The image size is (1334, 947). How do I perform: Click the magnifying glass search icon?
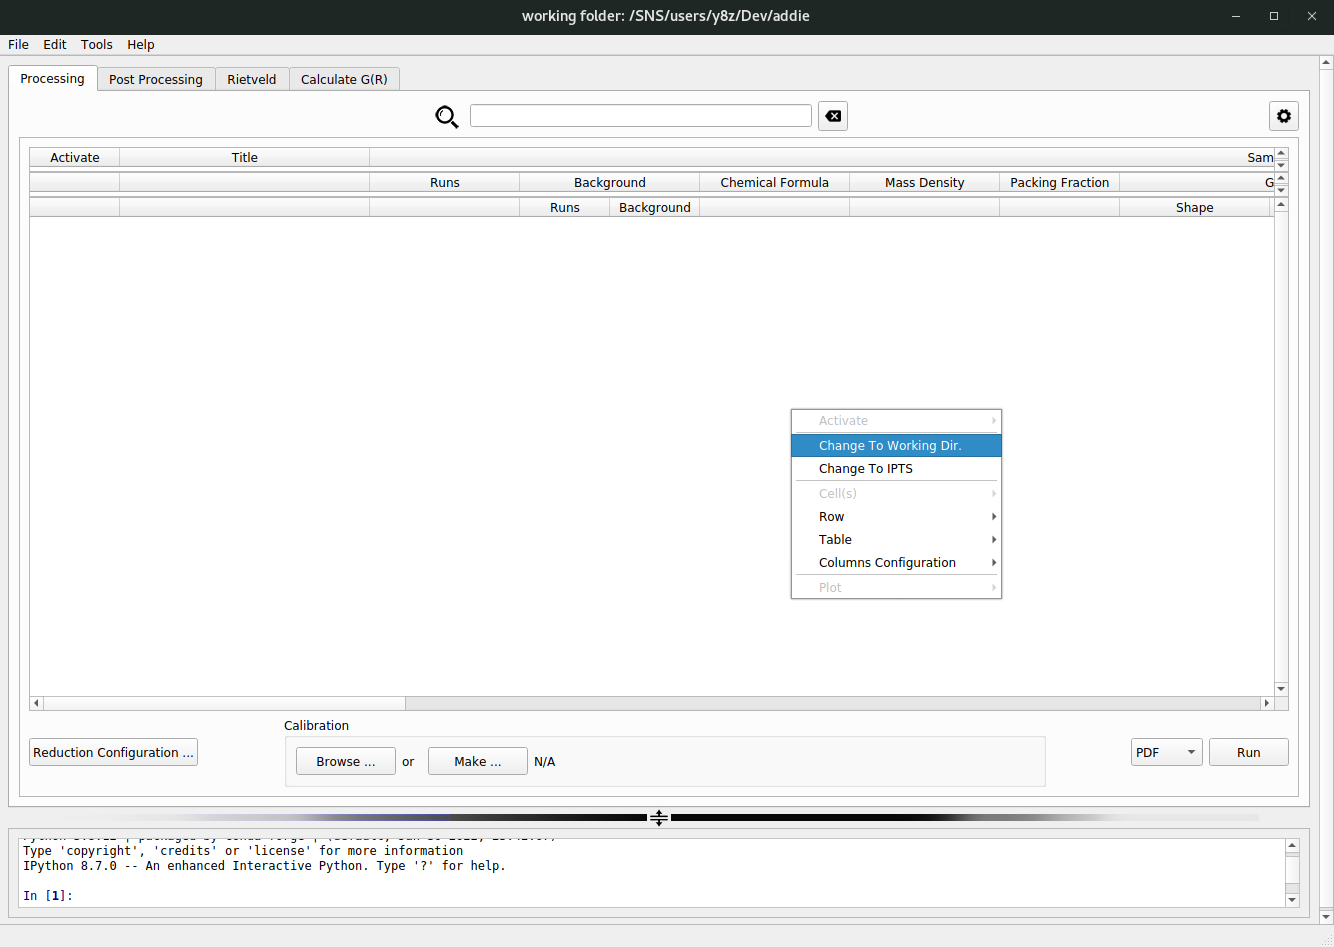click(446, 117)
